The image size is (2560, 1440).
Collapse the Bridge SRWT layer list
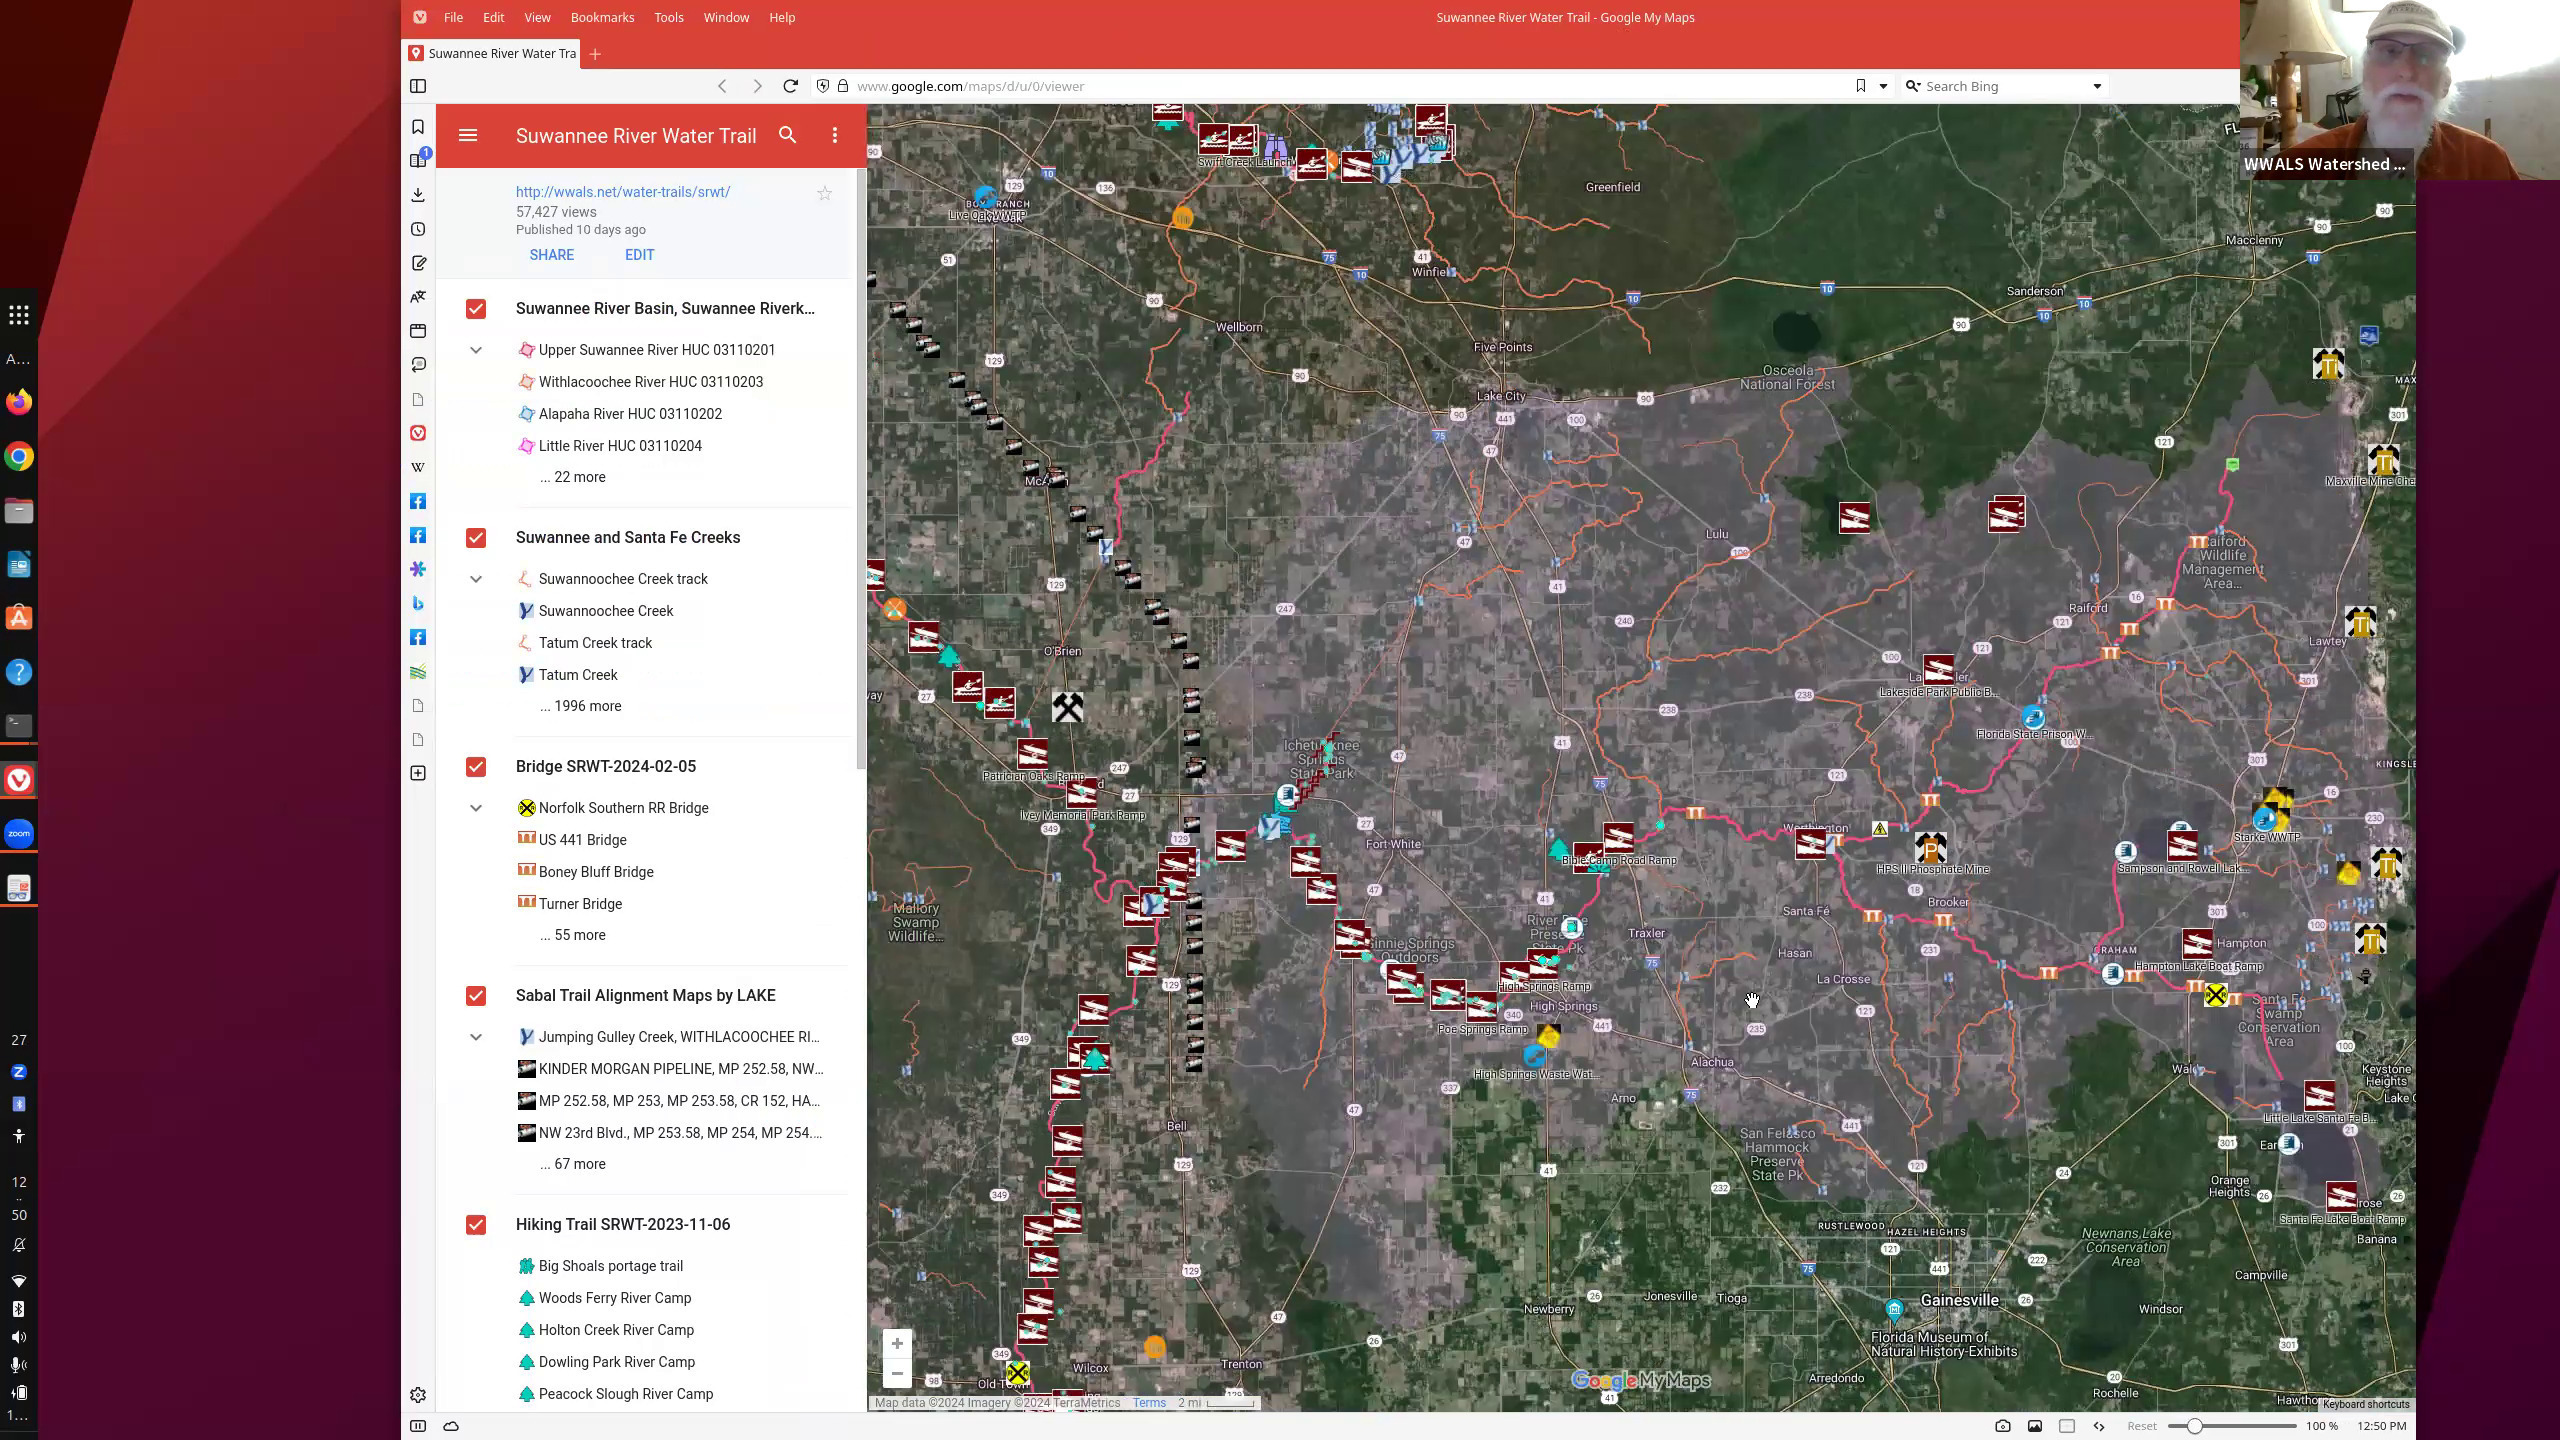click(x=476, y=808)
